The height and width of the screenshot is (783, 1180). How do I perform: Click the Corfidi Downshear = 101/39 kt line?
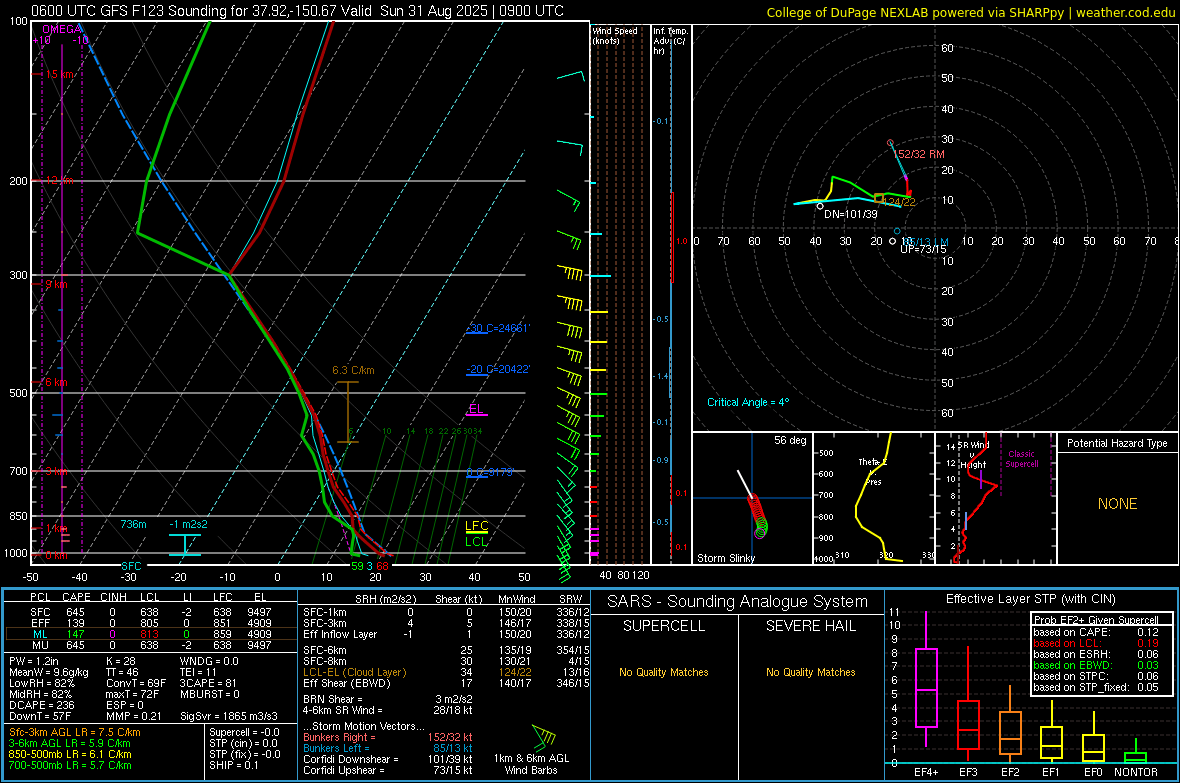pos(388,759)
